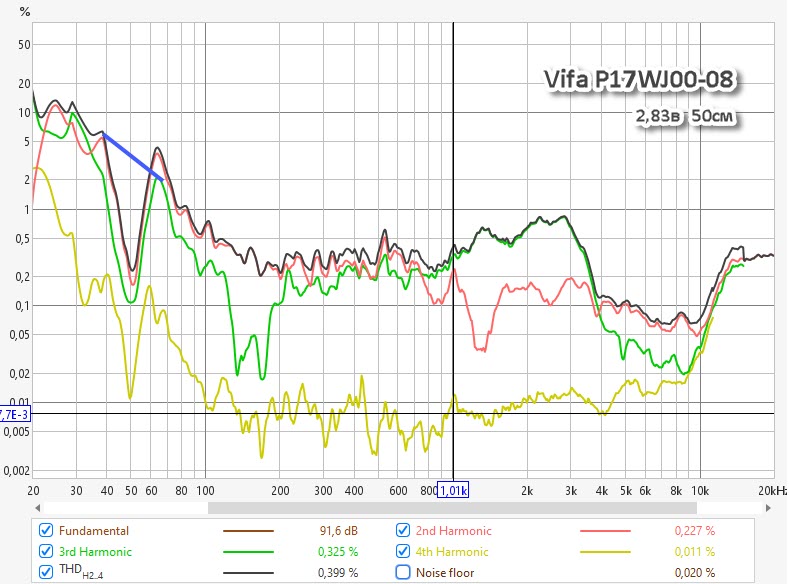Click the 1,01k cursor frequency label
Viewport: 789px width, 584px height.
coord(453,490)
